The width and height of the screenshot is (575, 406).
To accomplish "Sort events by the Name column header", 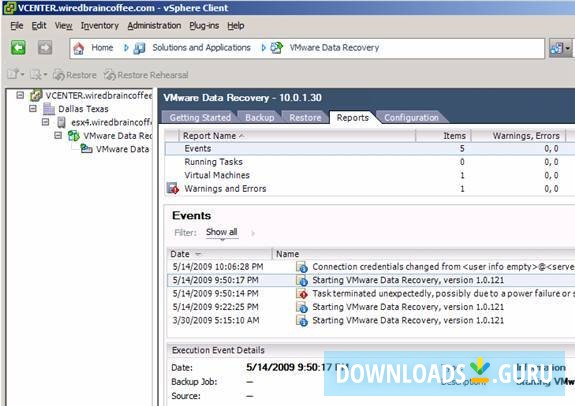I will tap(424, 254).
